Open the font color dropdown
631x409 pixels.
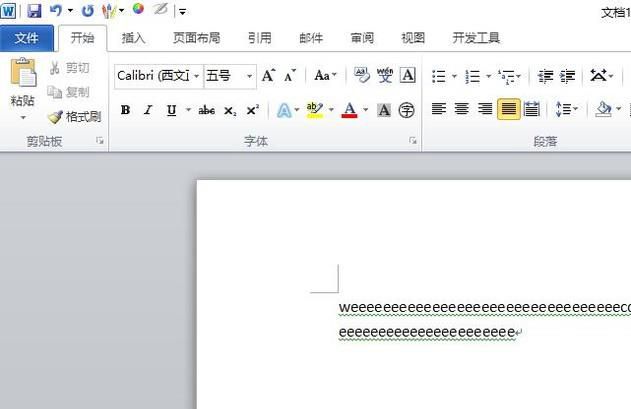[365, 110]
